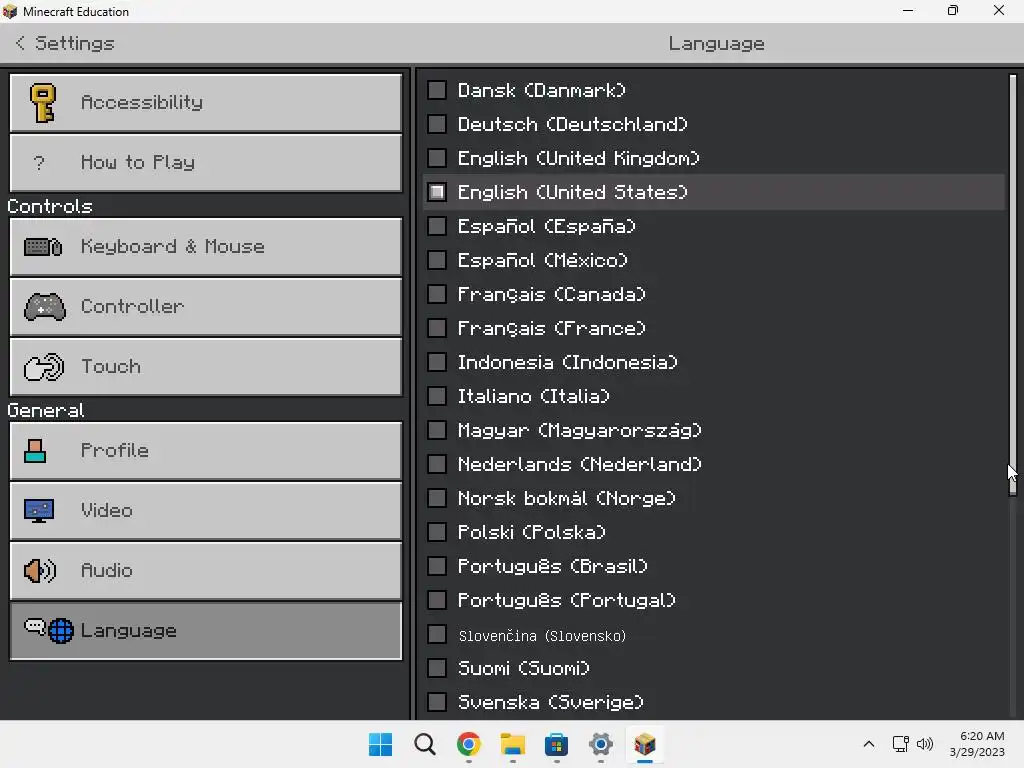Open Audio settings
The image size is (1024, 768).
click(206, 571)
